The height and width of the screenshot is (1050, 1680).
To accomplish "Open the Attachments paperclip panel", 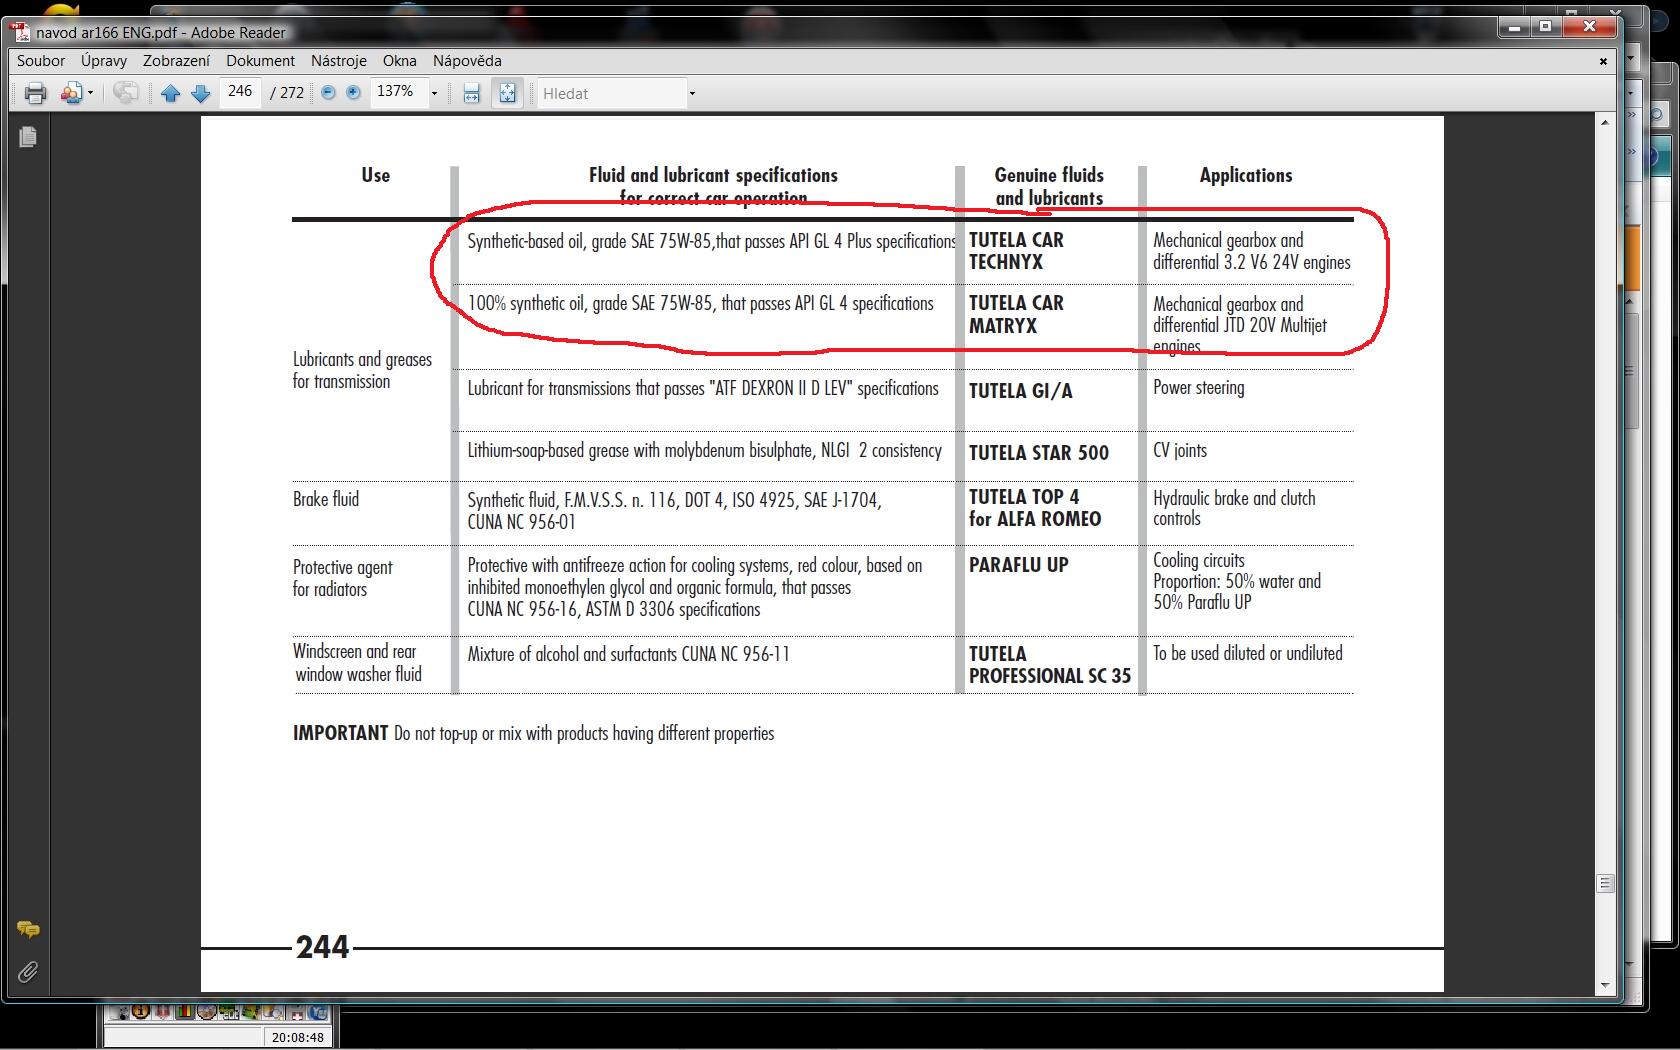I will pos(28,972).
